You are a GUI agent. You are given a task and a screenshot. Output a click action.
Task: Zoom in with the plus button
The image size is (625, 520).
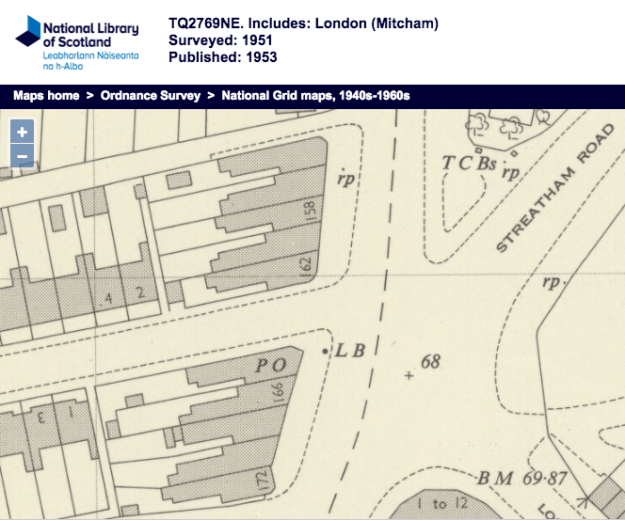coord(22,131)
